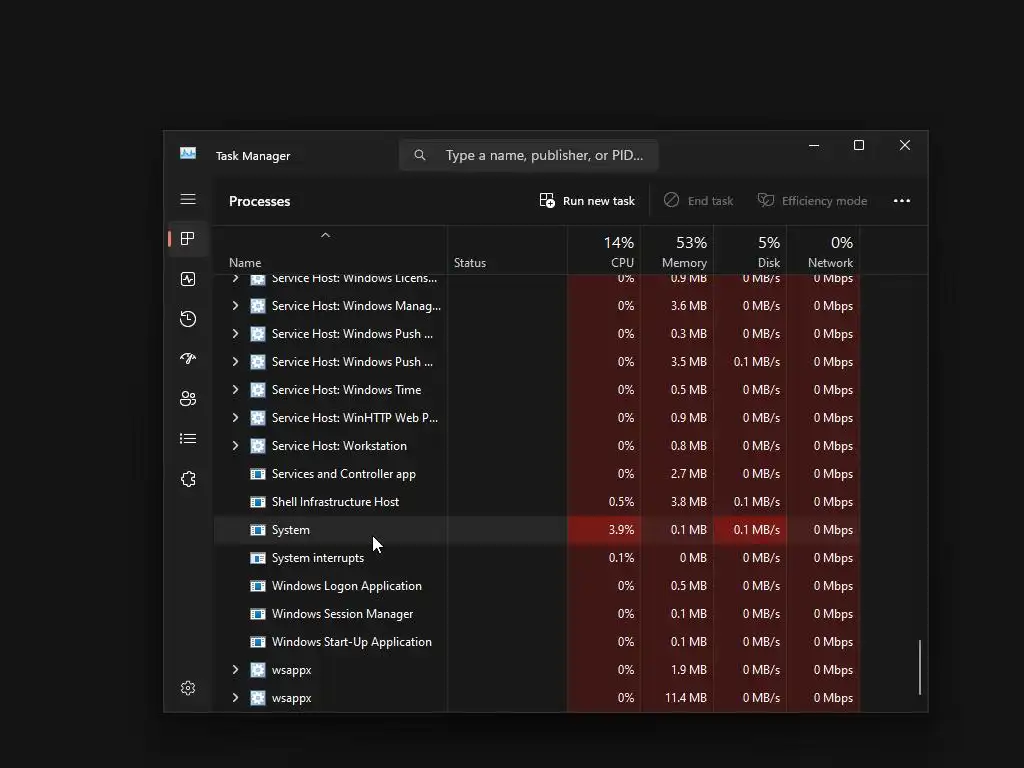Click the Task Manager app icon in title bar
Viewport: 1024px width, 768px height.
coord(188,153)
